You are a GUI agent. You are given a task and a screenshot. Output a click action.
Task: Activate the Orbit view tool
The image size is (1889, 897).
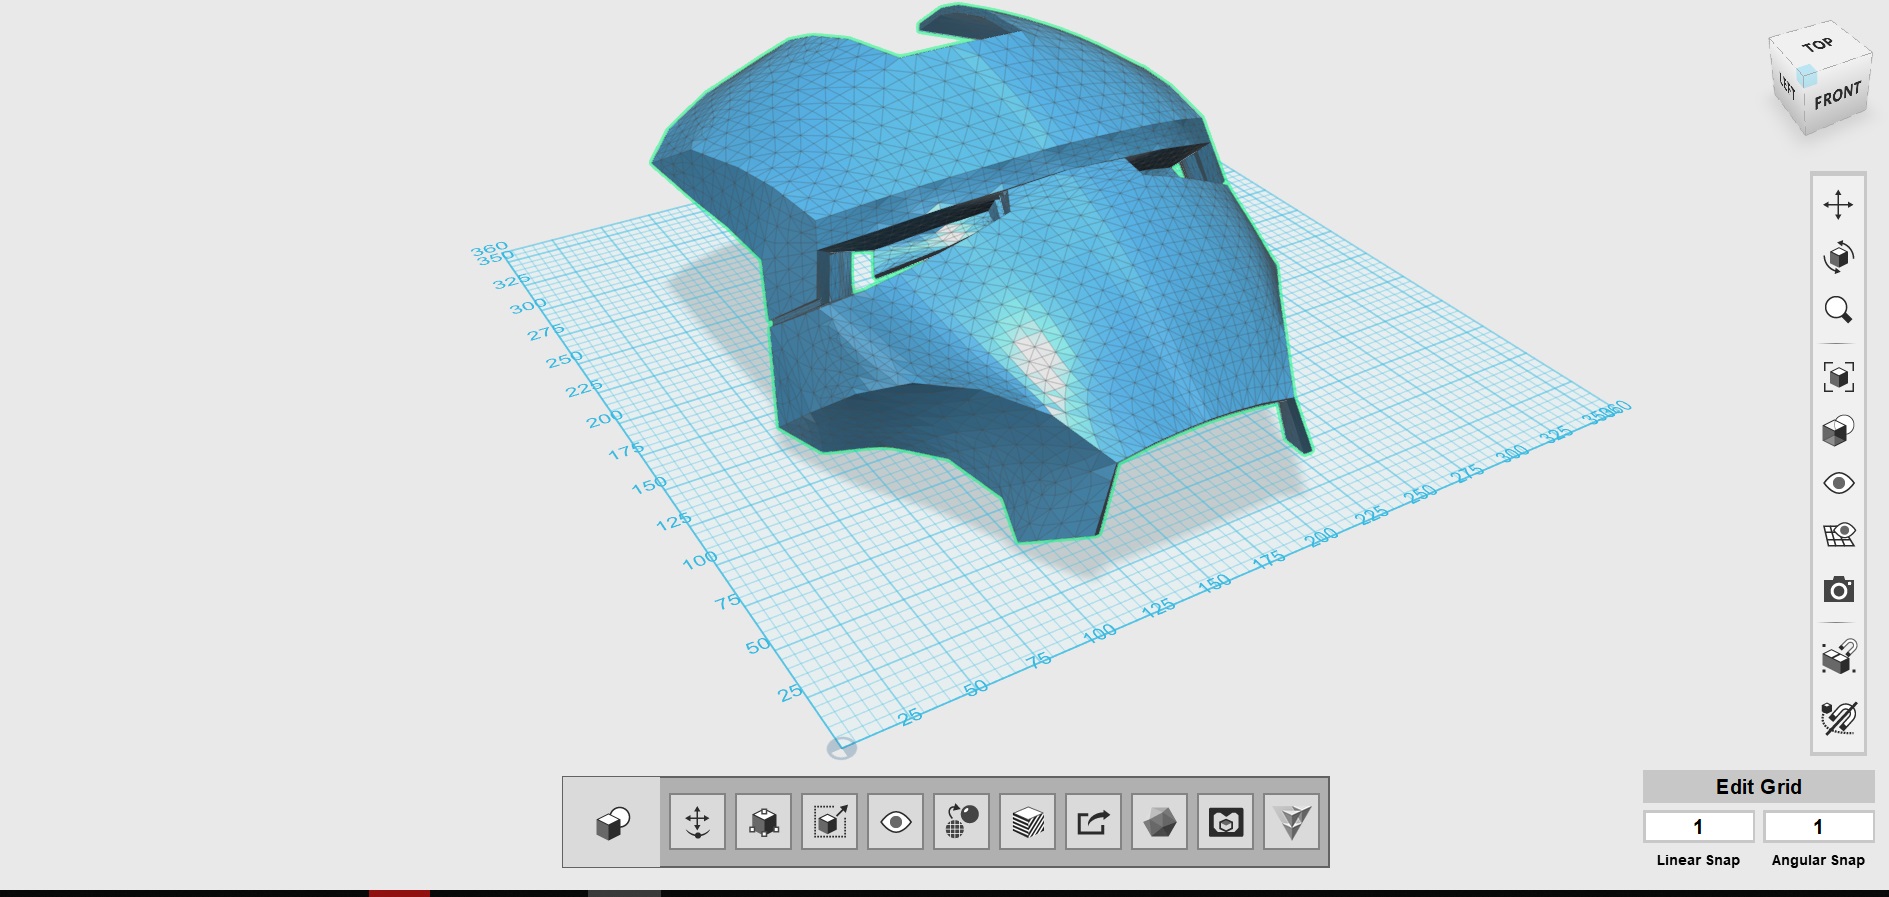(1838, 257)
